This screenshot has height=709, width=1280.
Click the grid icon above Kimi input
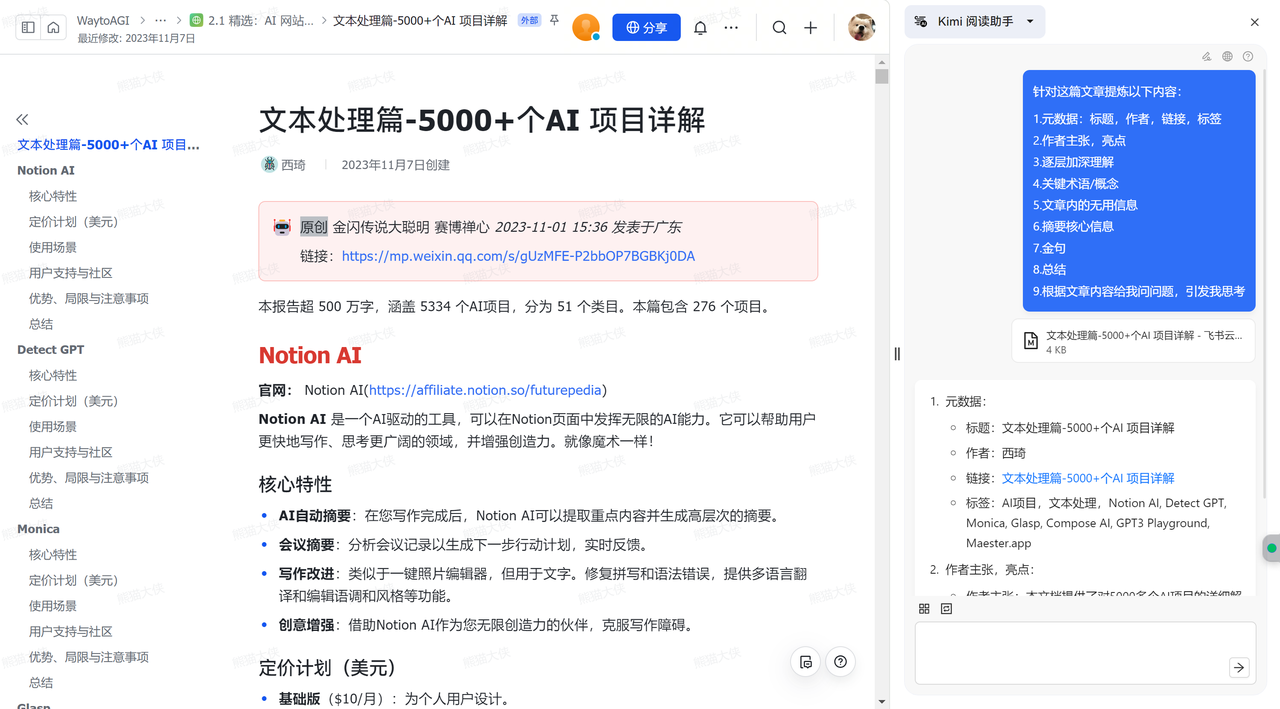(924, 608)
